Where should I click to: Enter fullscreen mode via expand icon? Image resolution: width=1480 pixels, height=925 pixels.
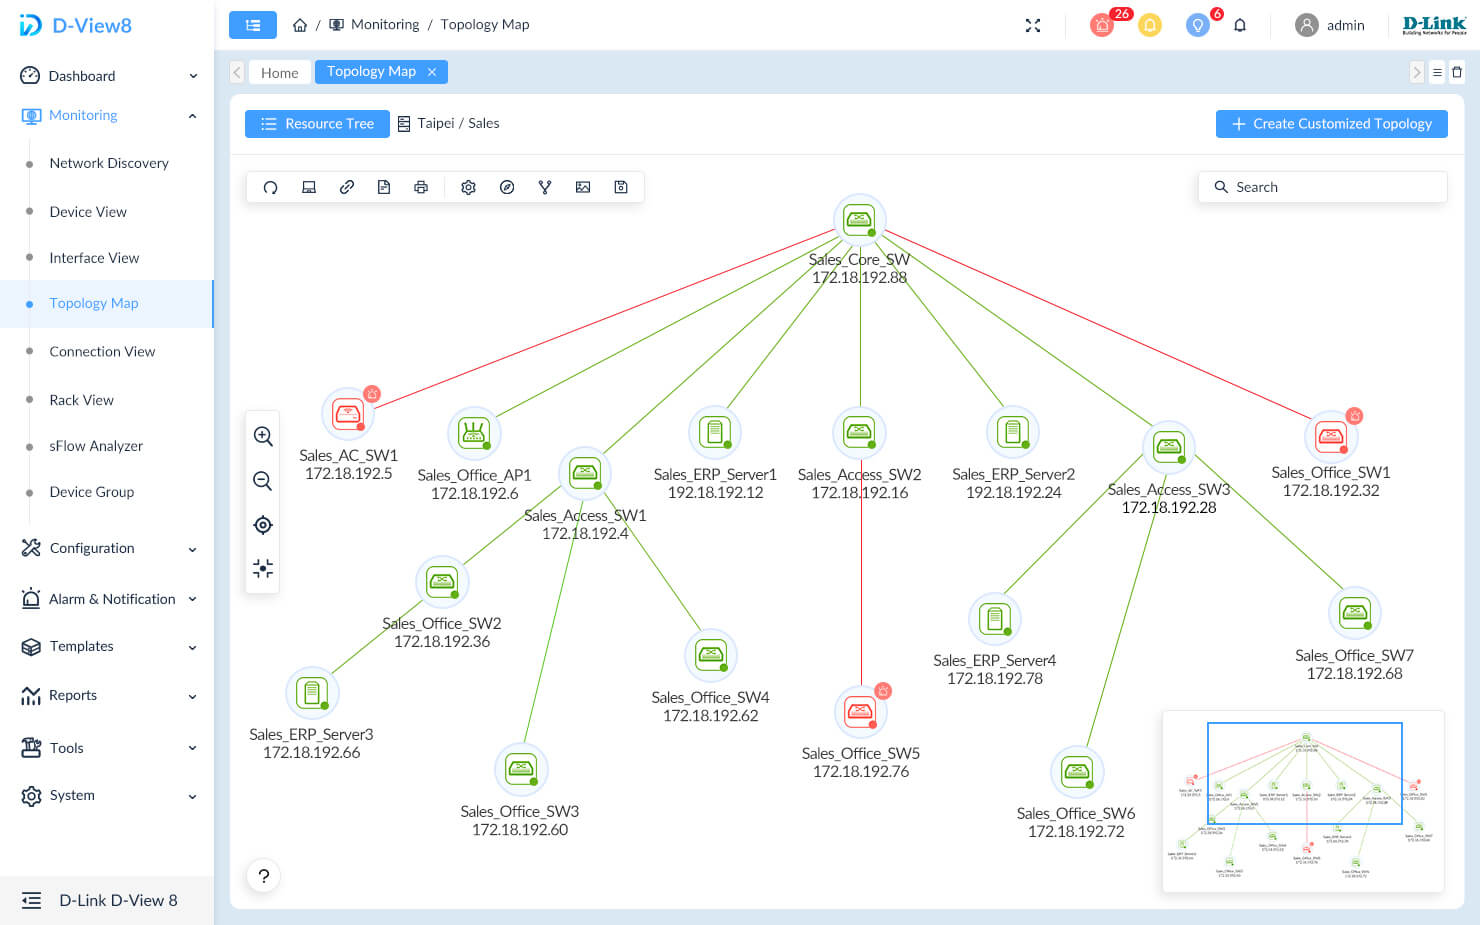[1033, 25]
